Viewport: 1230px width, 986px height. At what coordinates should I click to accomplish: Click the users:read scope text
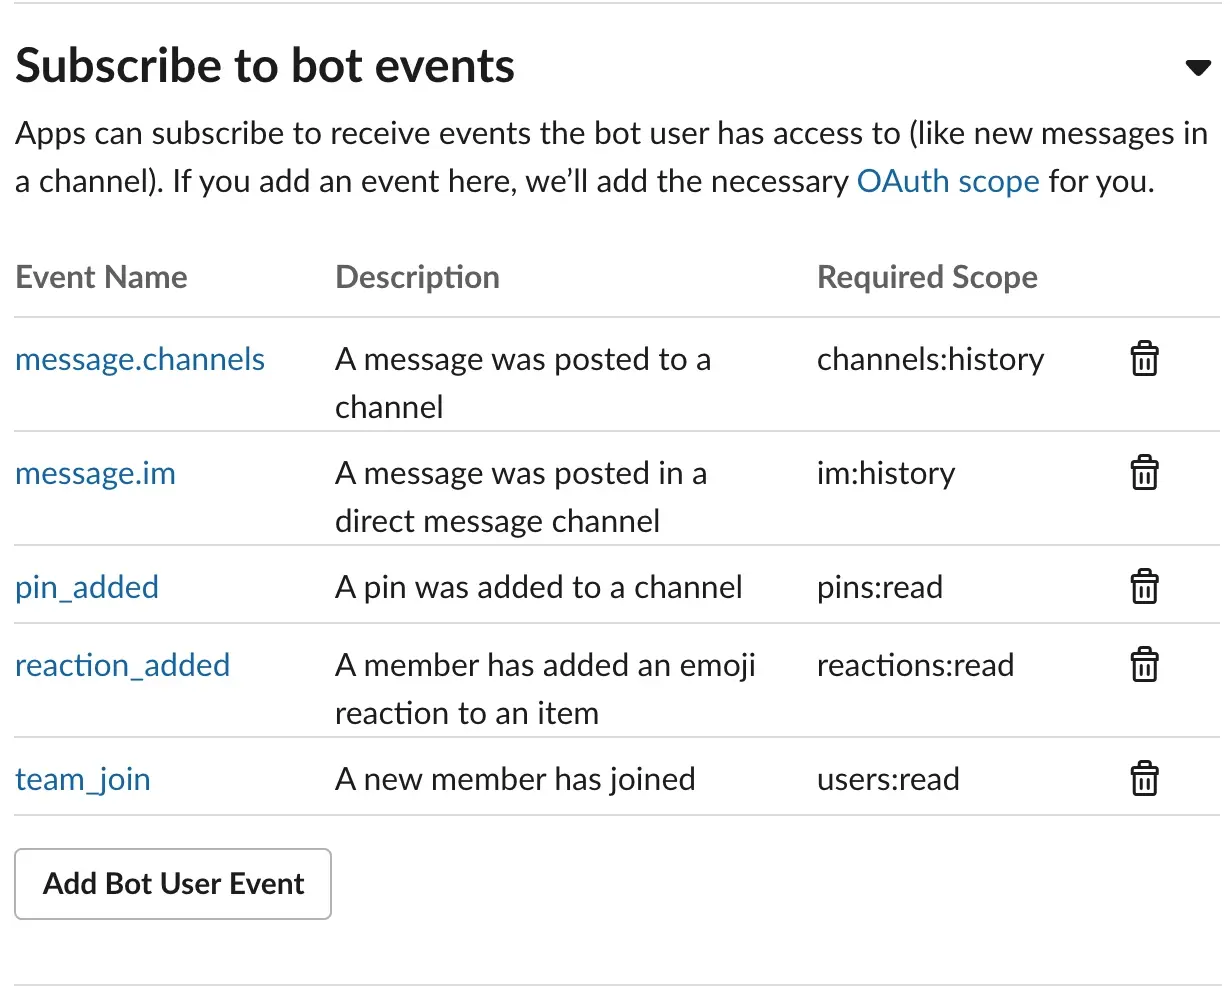tap(888, 780)
